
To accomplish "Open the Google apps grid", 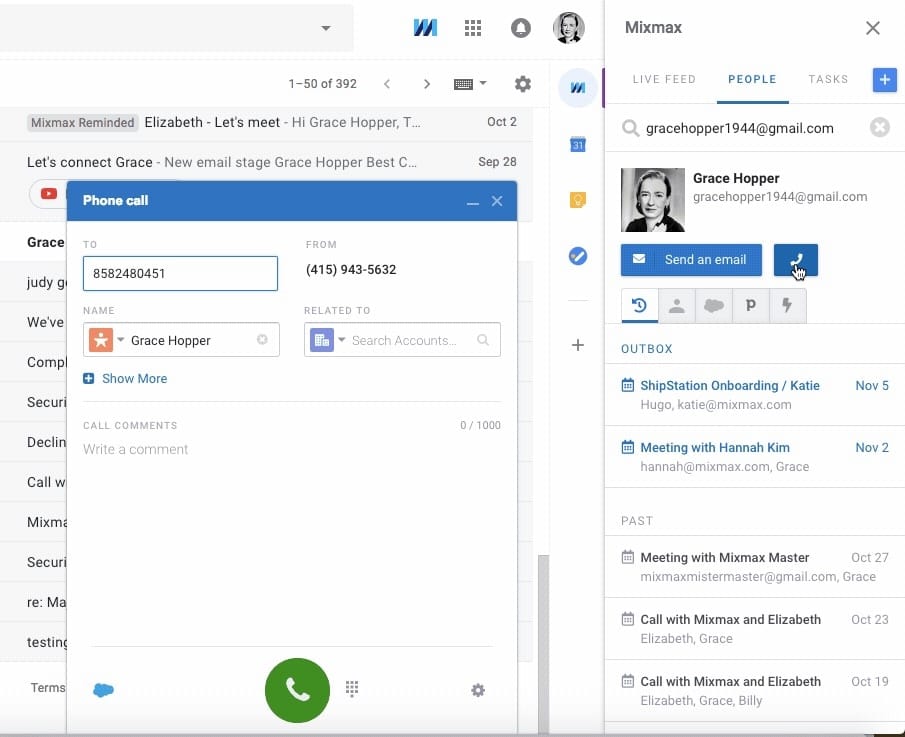I will coord(473,27).
